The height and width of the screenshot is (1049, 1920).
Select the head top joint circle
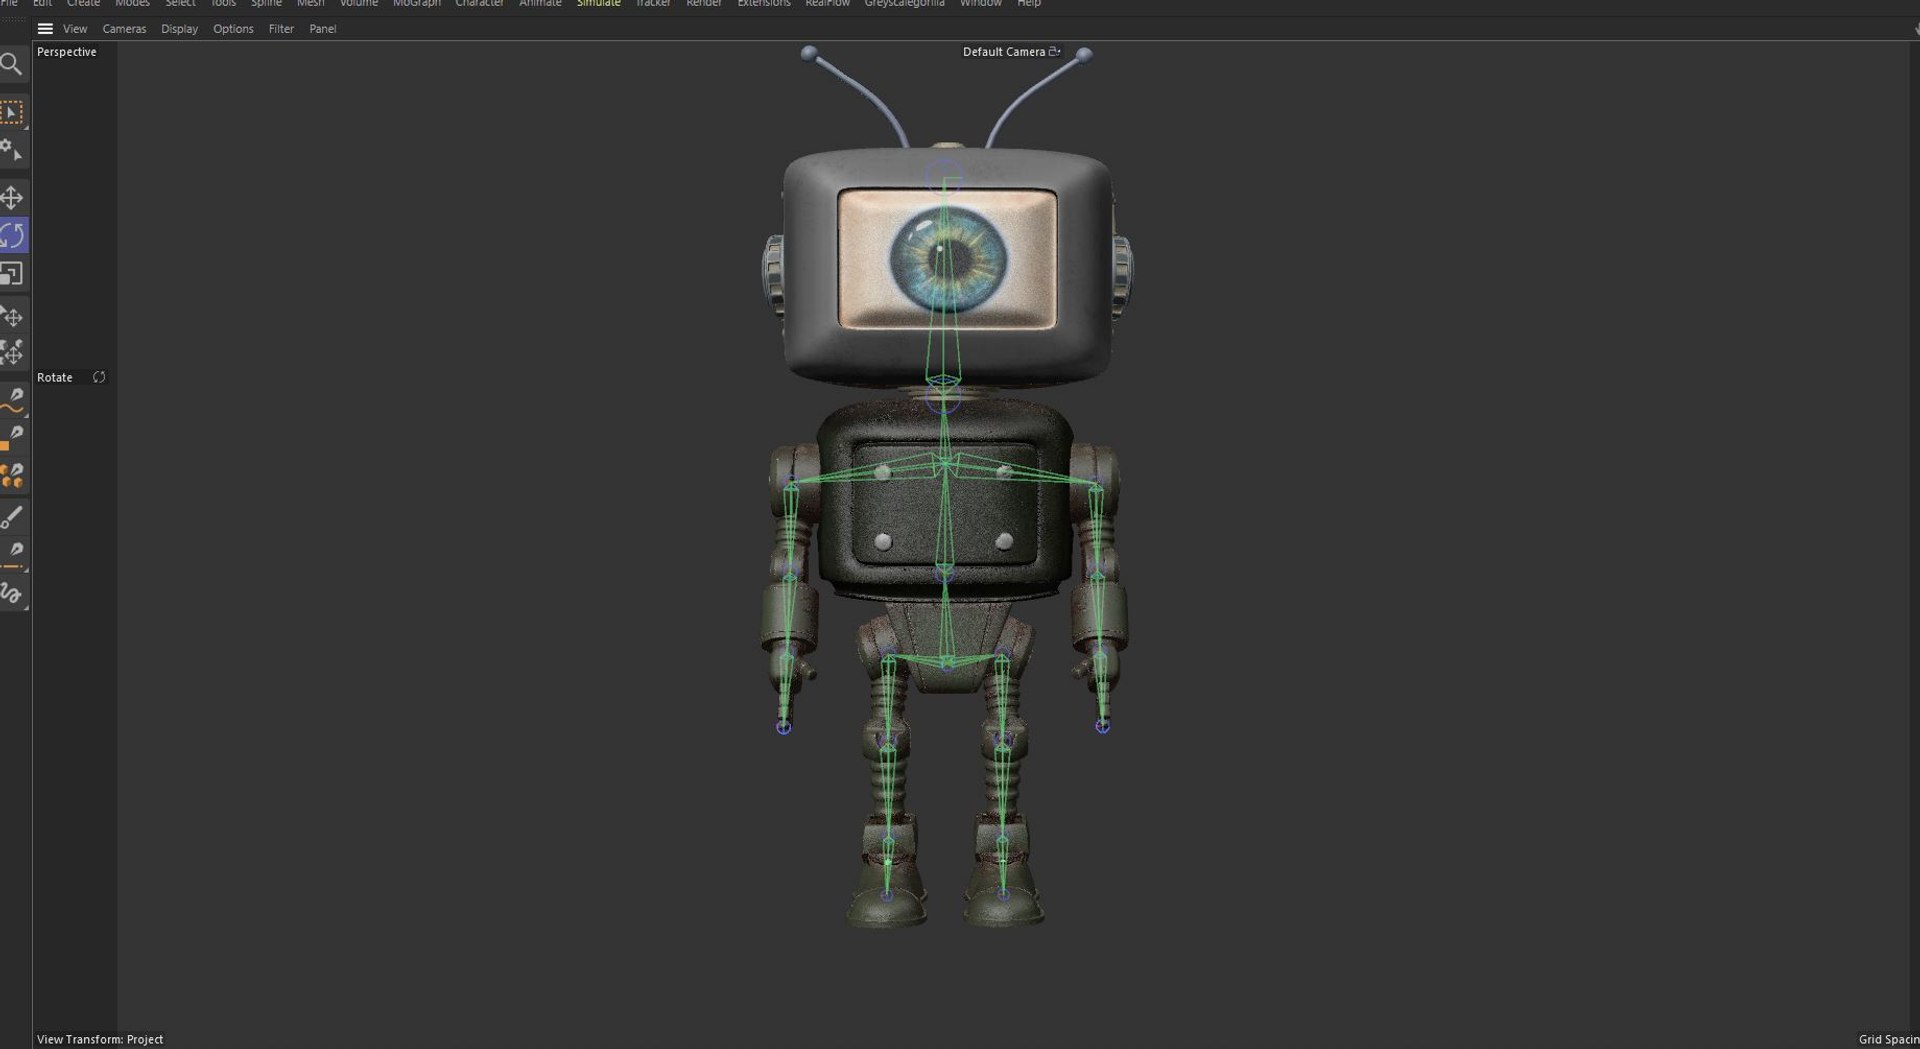[x=944, y=179]
